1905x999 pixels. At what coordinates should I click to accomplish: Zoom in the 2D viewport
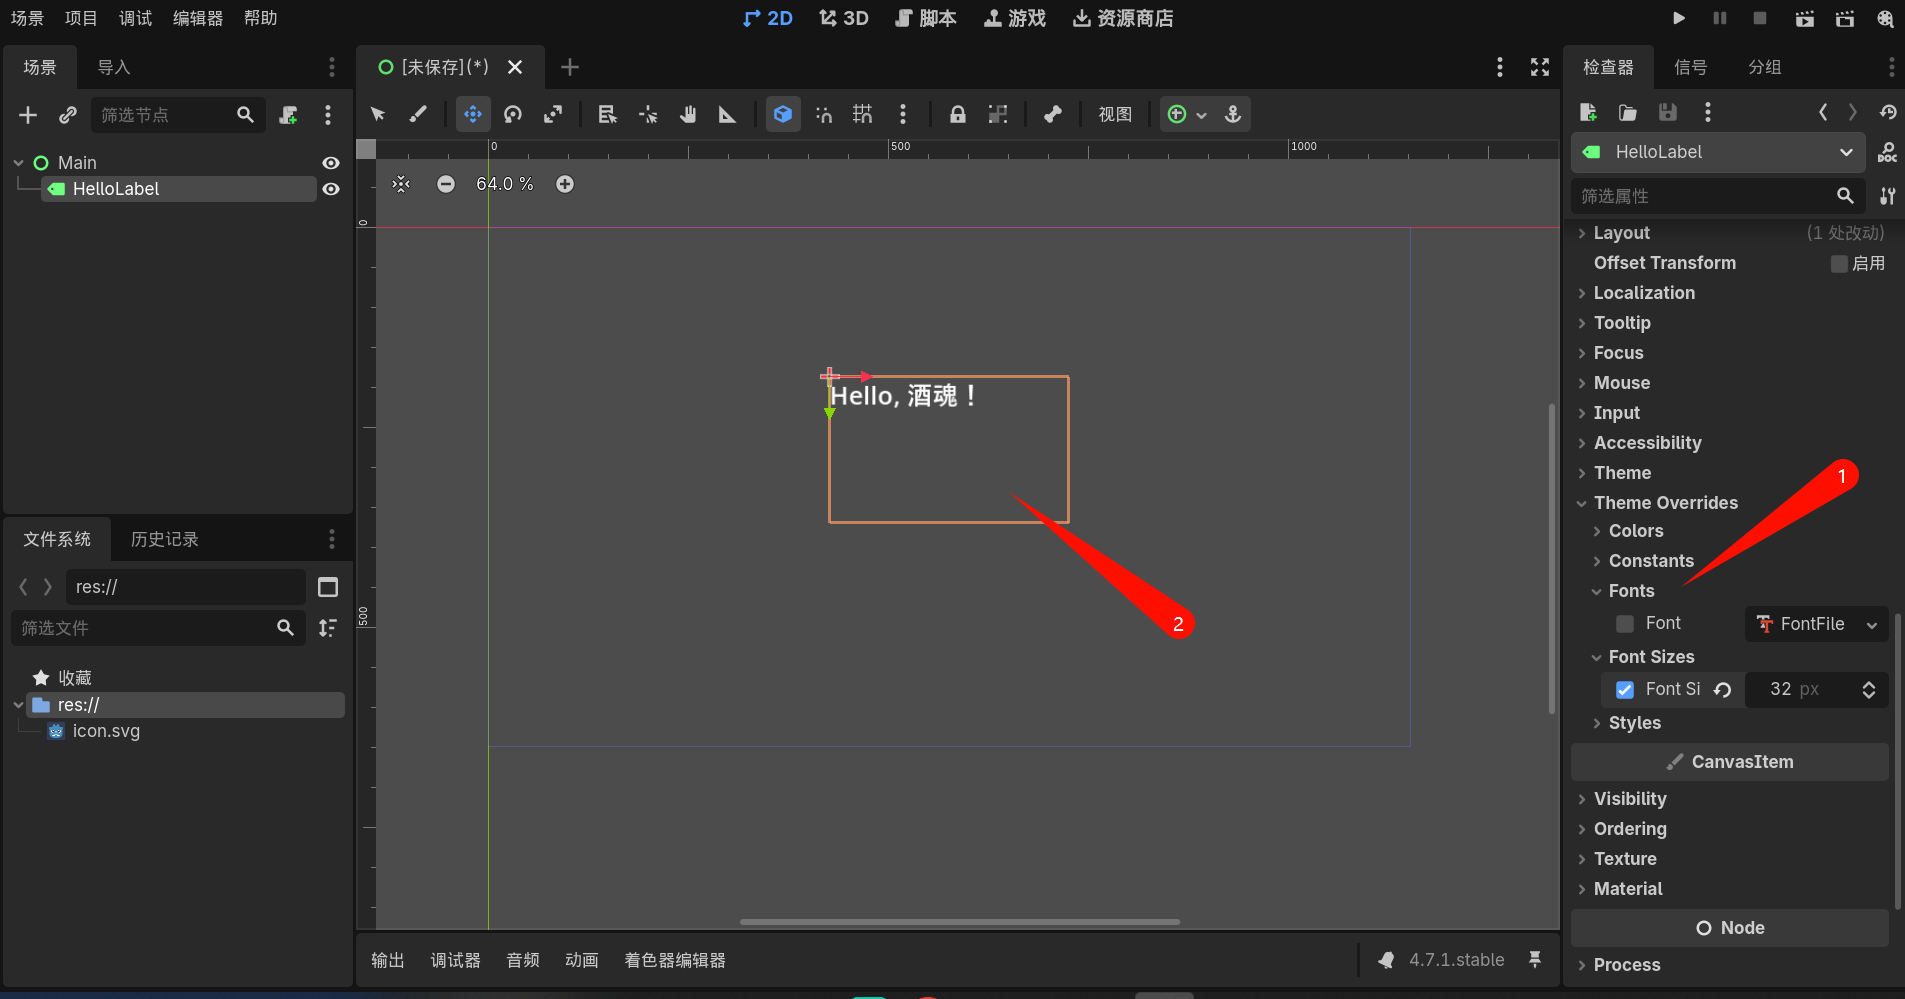[x=565, y=184]
